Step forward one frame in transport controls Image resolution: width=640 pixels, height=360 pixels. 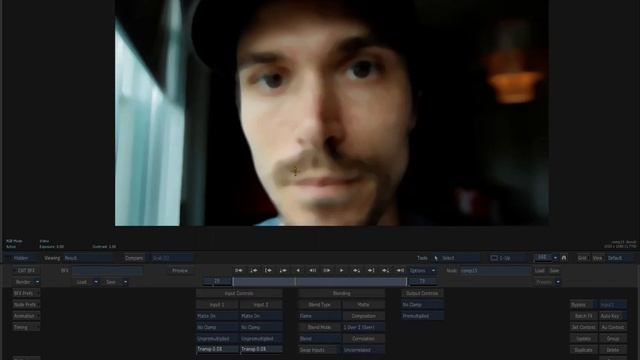click(327, 271)
